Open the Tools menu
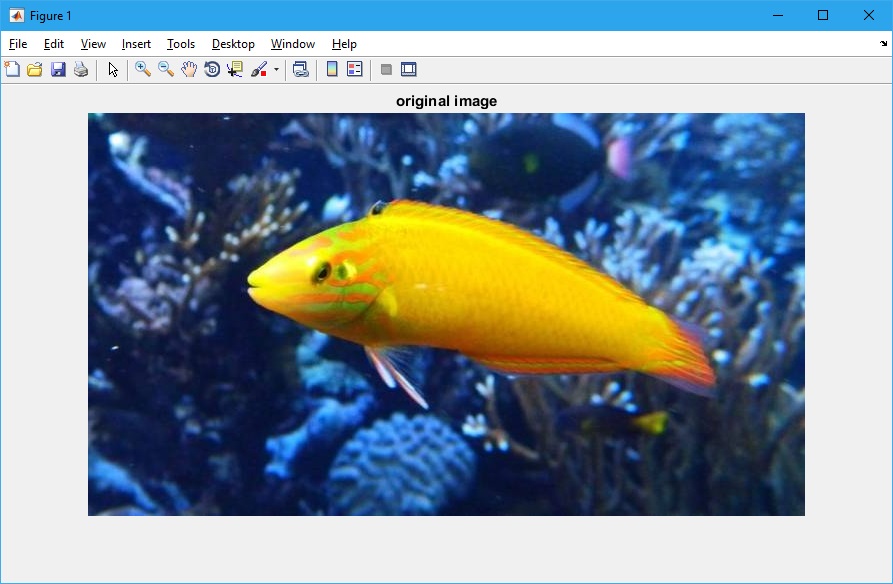 181,44
